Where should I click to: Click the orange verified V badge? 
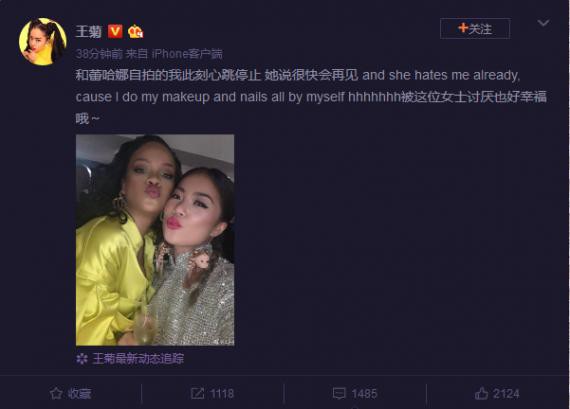115,31
